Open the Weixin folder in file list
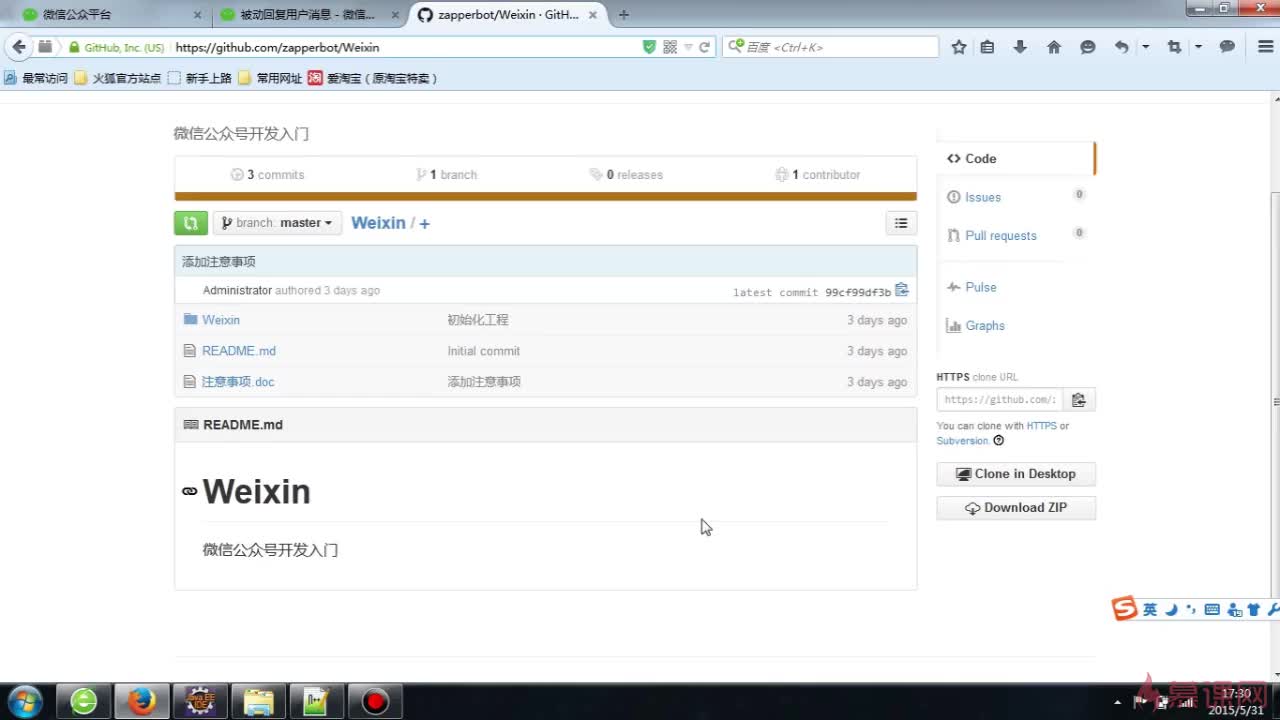Screen dimensions: 1280x720 (x=221, y=320)
